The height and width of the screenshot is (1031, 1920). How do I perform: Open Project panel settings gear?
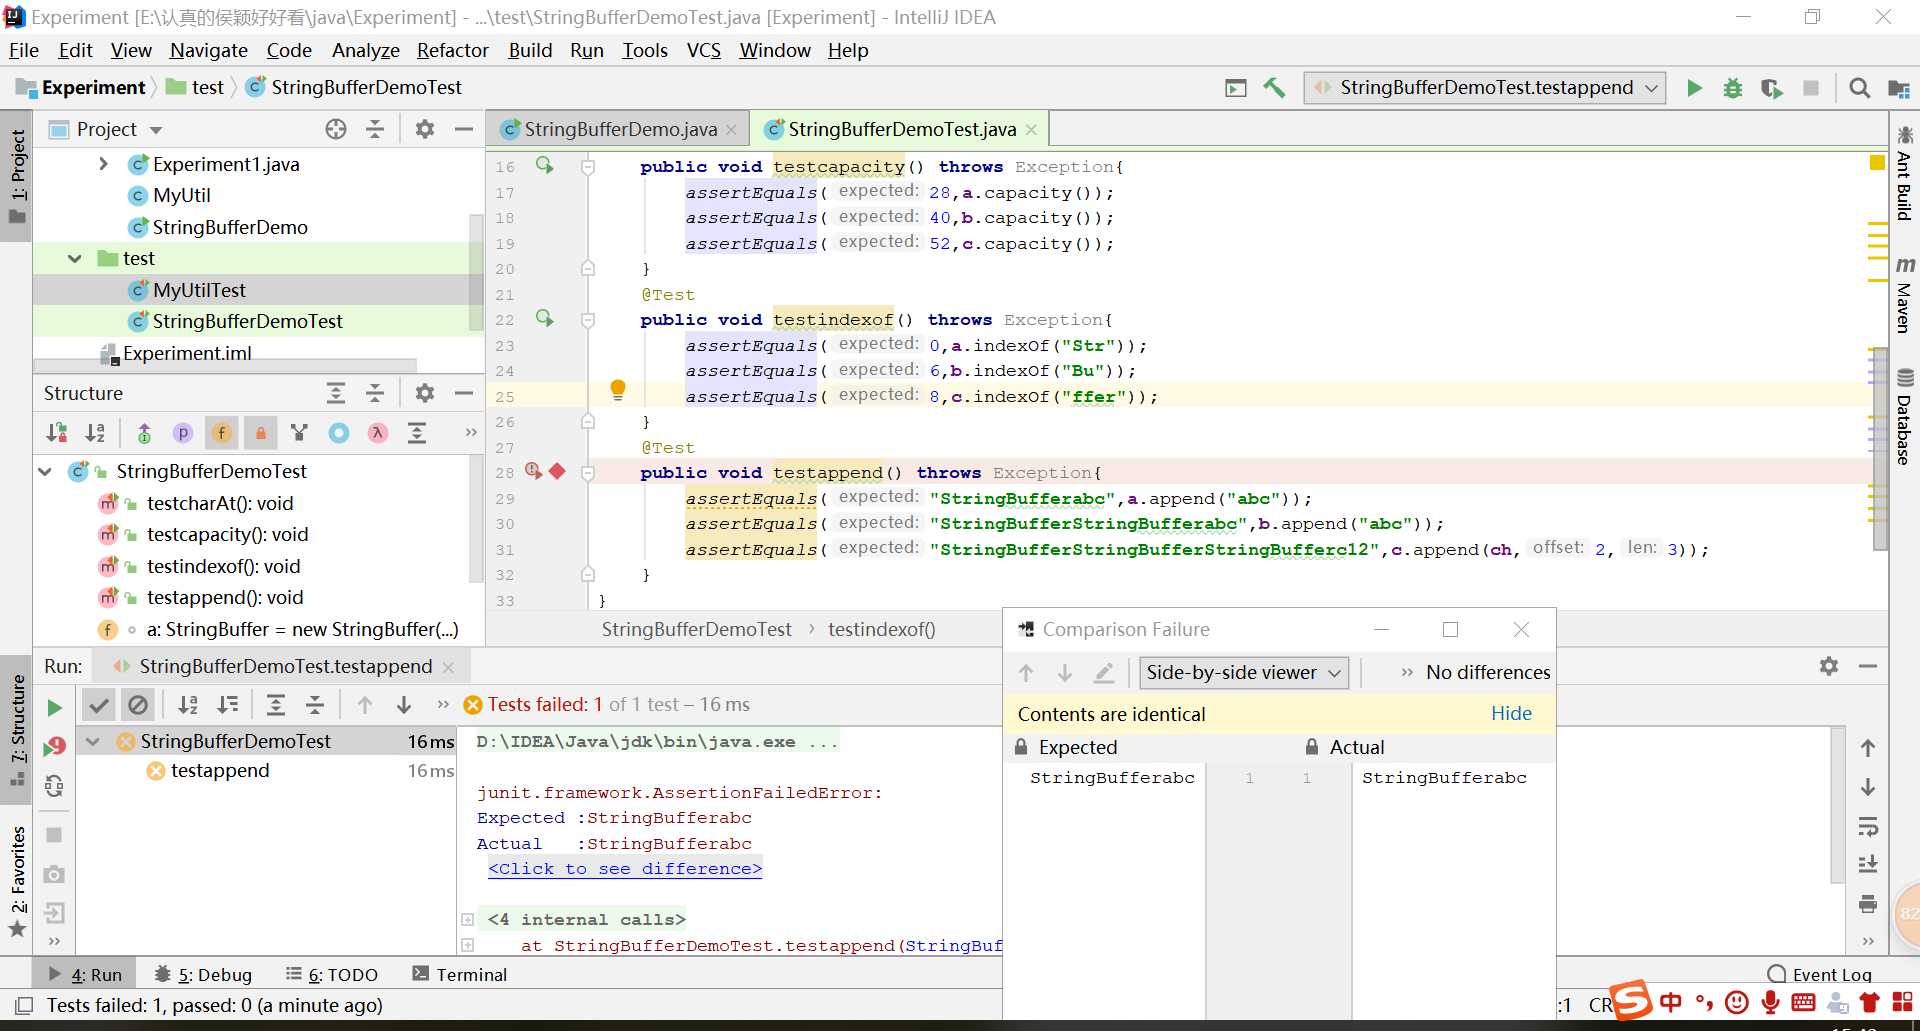pyautogui.click(x=425, y=129)
